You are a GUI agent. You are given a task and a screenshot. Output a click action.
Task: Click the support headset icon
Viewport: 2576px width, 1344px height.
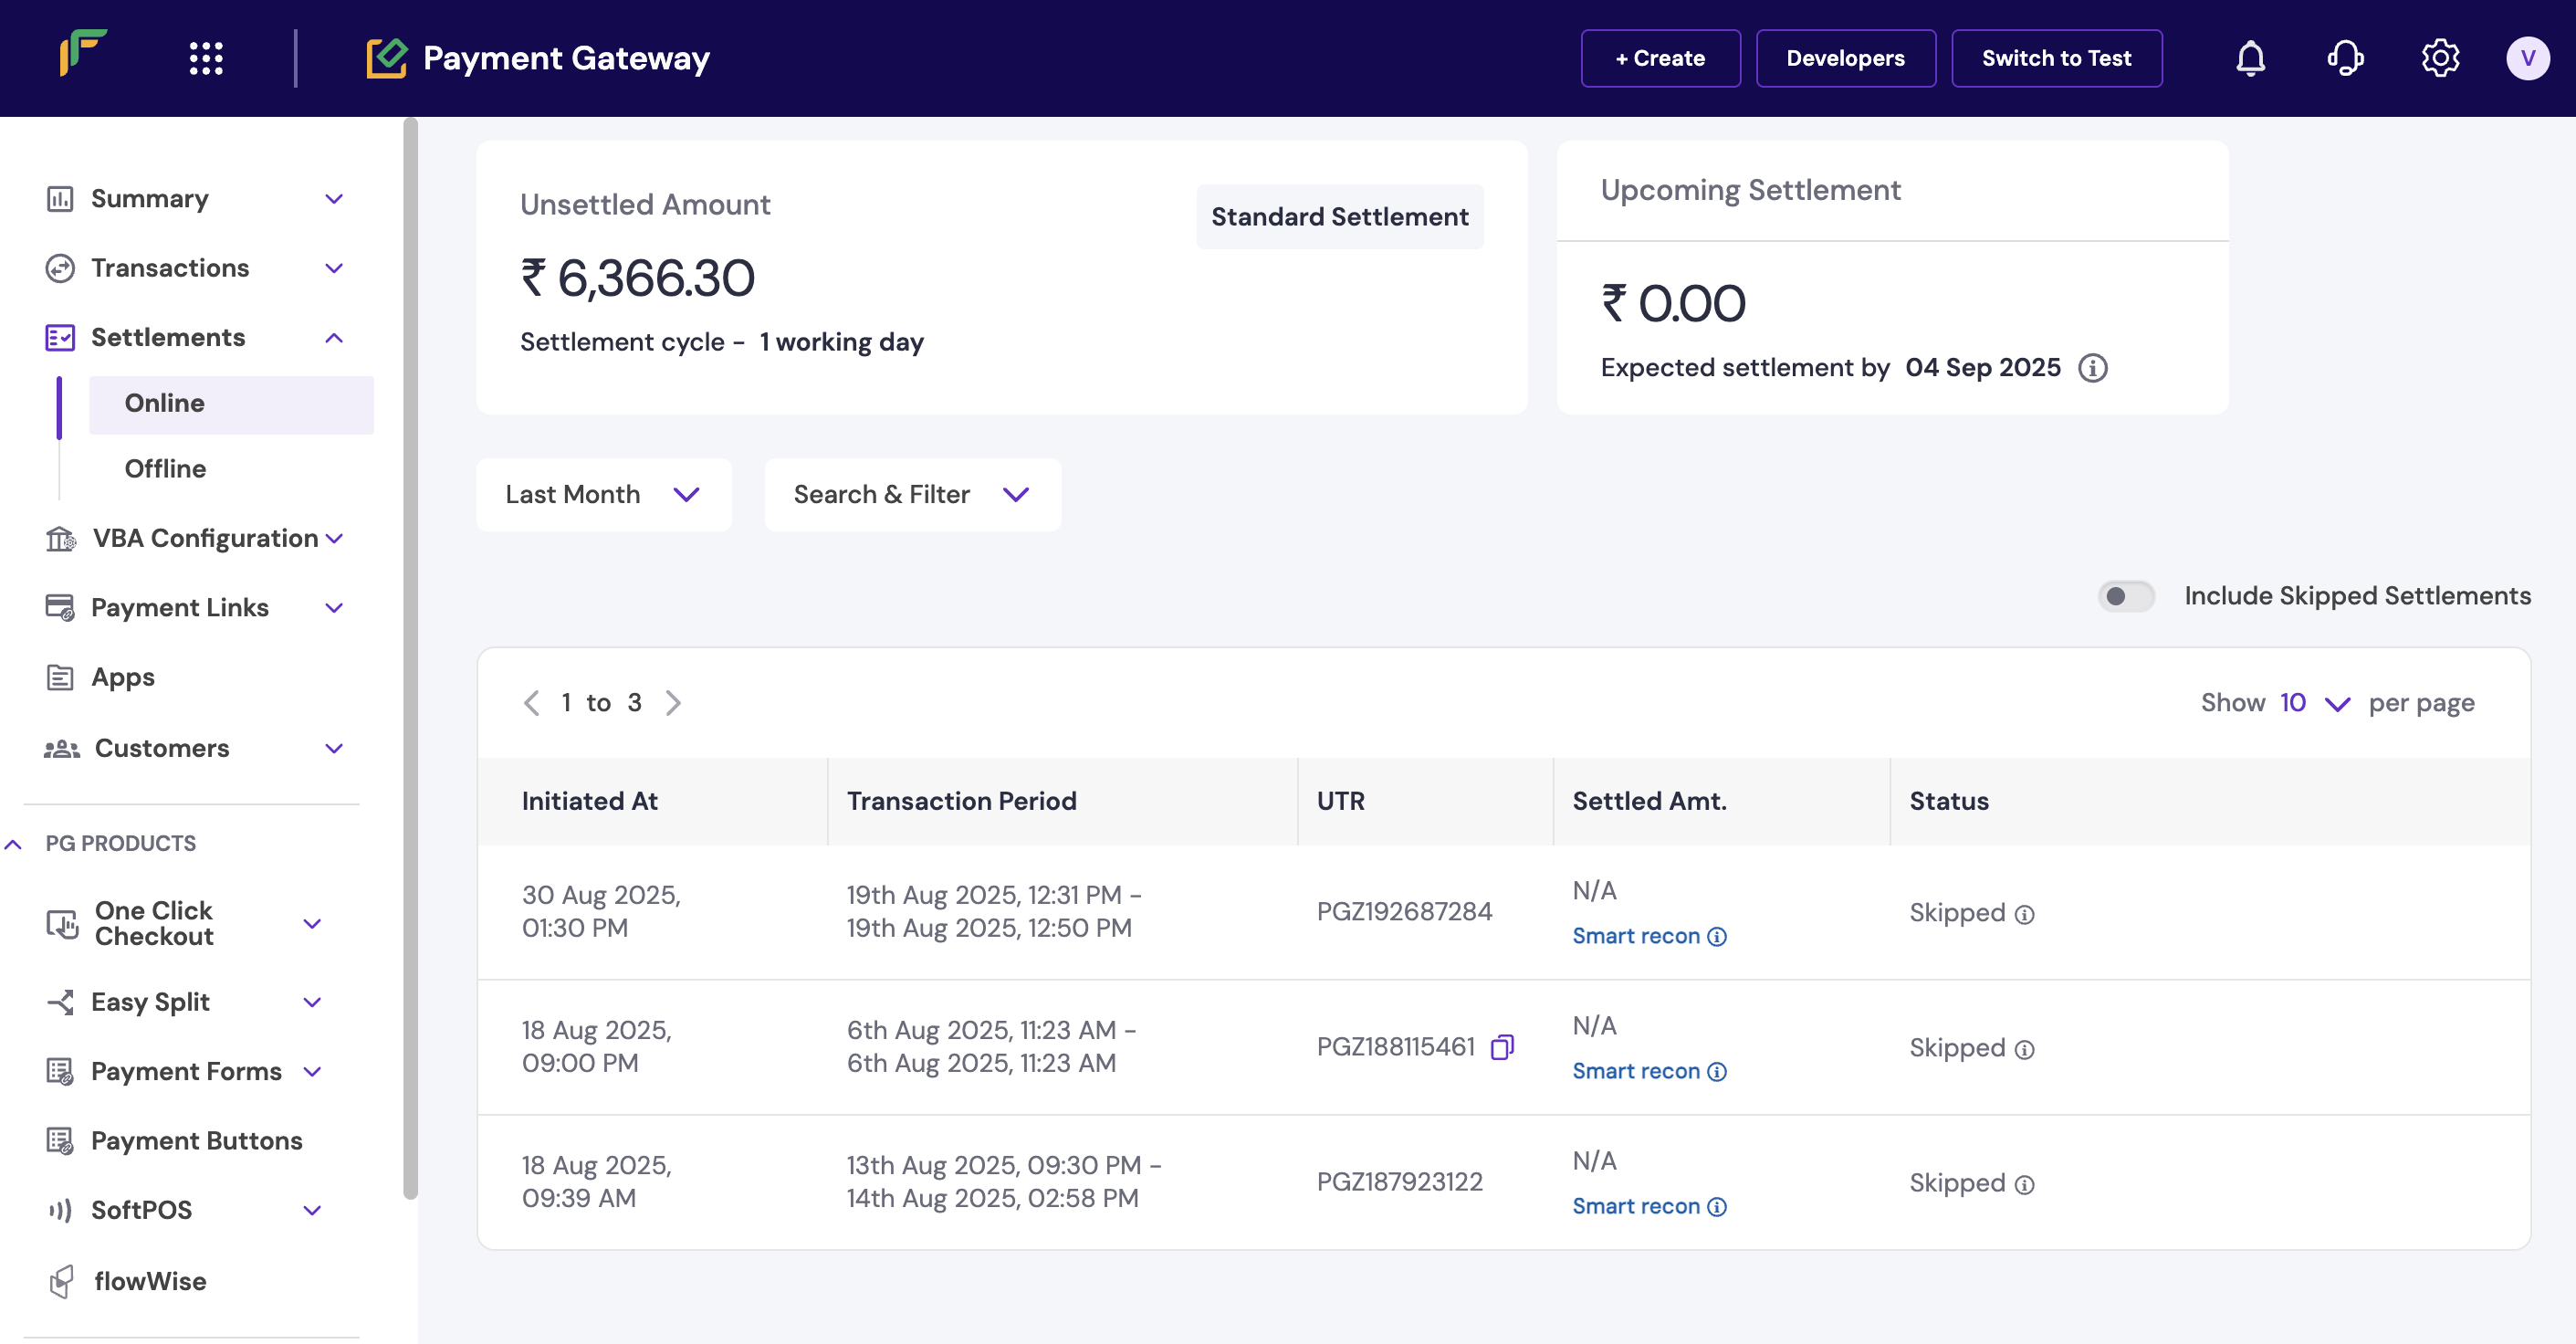[2345, 58]
